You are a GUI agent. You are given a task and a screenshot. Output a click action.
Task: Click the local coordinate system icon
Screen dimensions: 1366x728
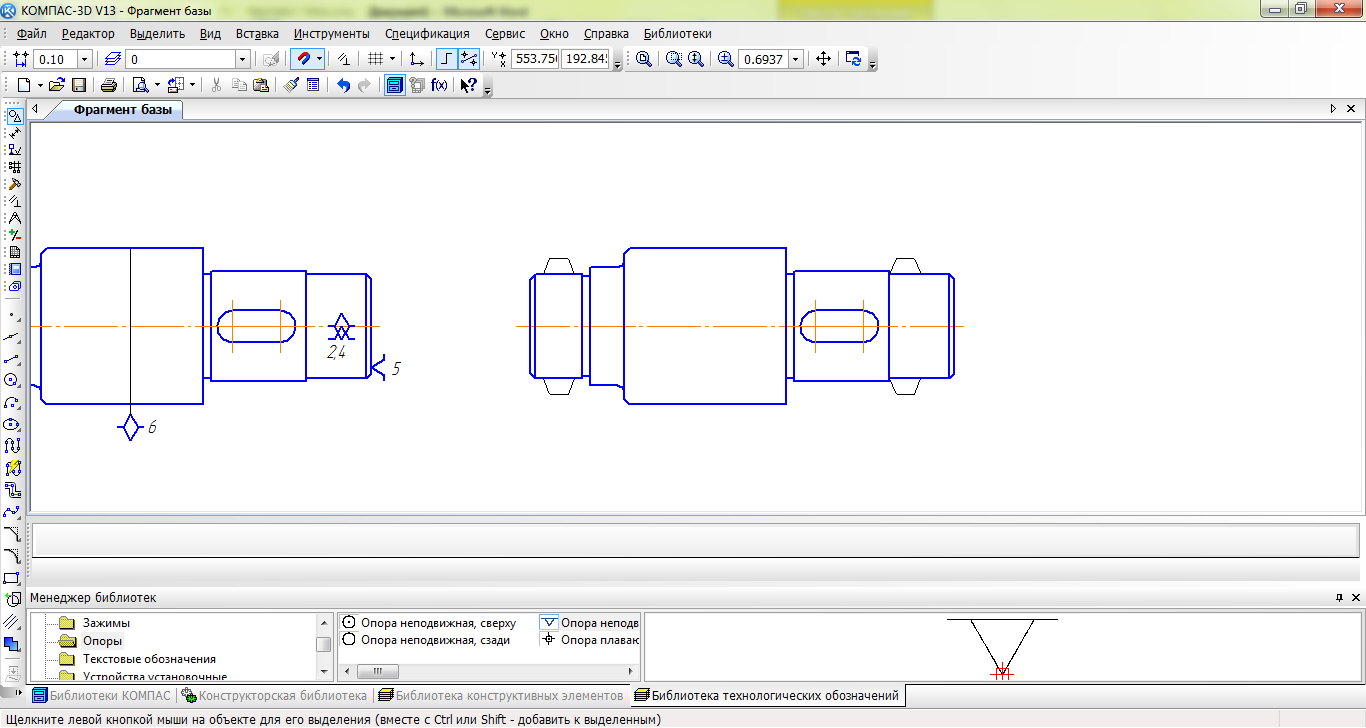pyautogui.click(x=417, y=59)
